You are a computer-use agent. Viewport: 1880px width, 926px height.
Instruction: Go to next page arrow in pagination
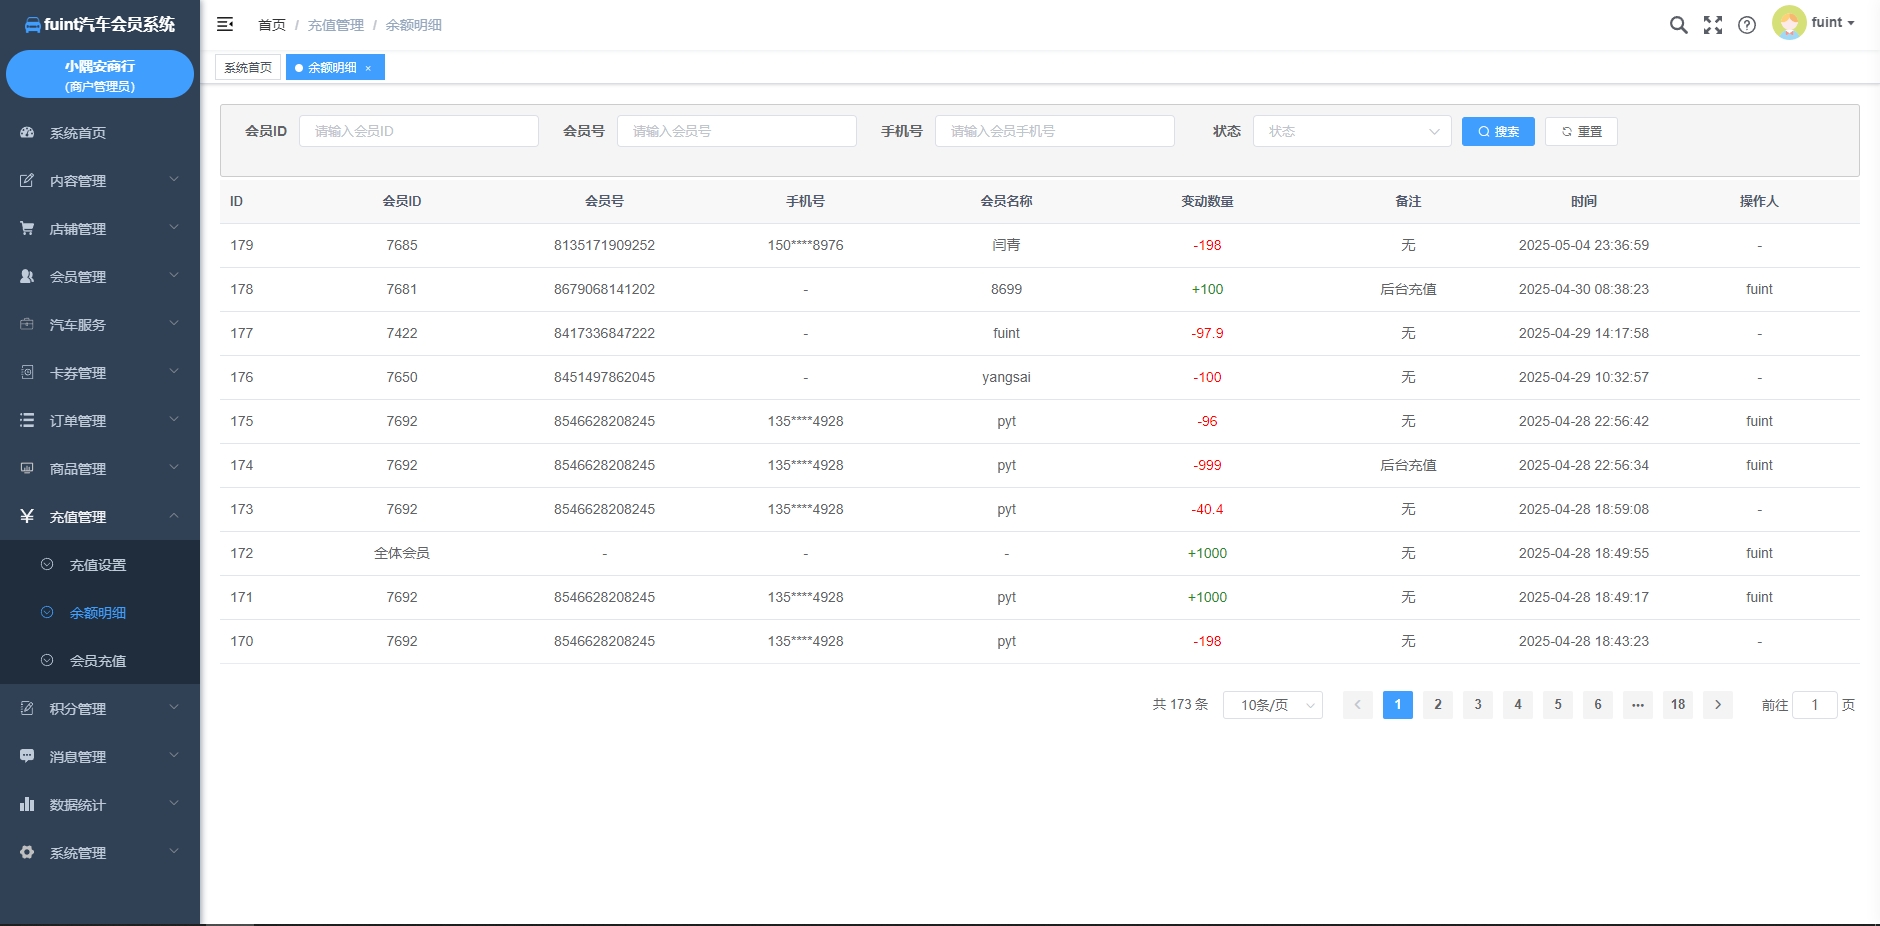1718,705
